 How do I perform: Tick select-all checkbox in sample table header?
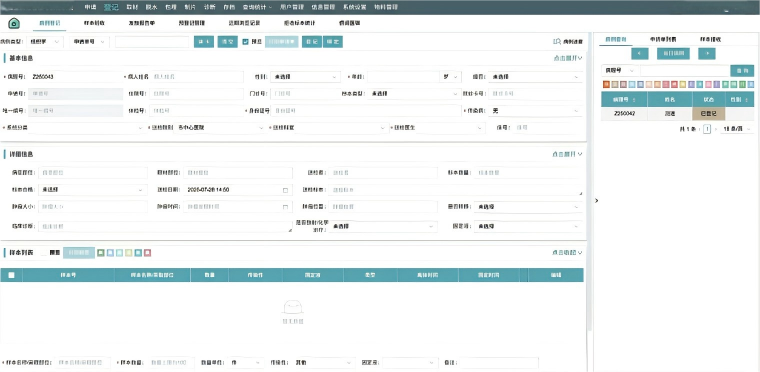[12, 275]
